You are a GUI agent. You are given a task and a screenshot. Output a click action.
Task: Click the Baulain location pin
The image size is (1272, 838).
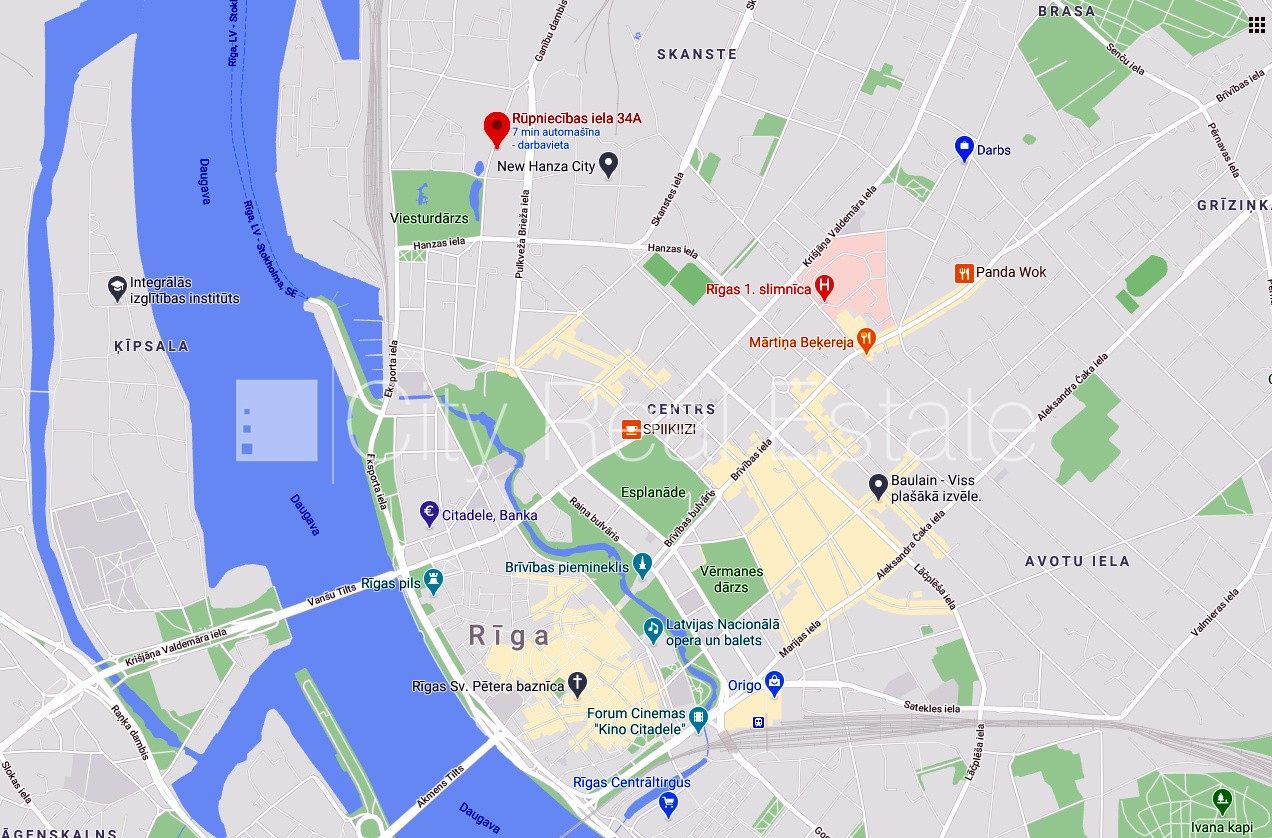point(878,486)
